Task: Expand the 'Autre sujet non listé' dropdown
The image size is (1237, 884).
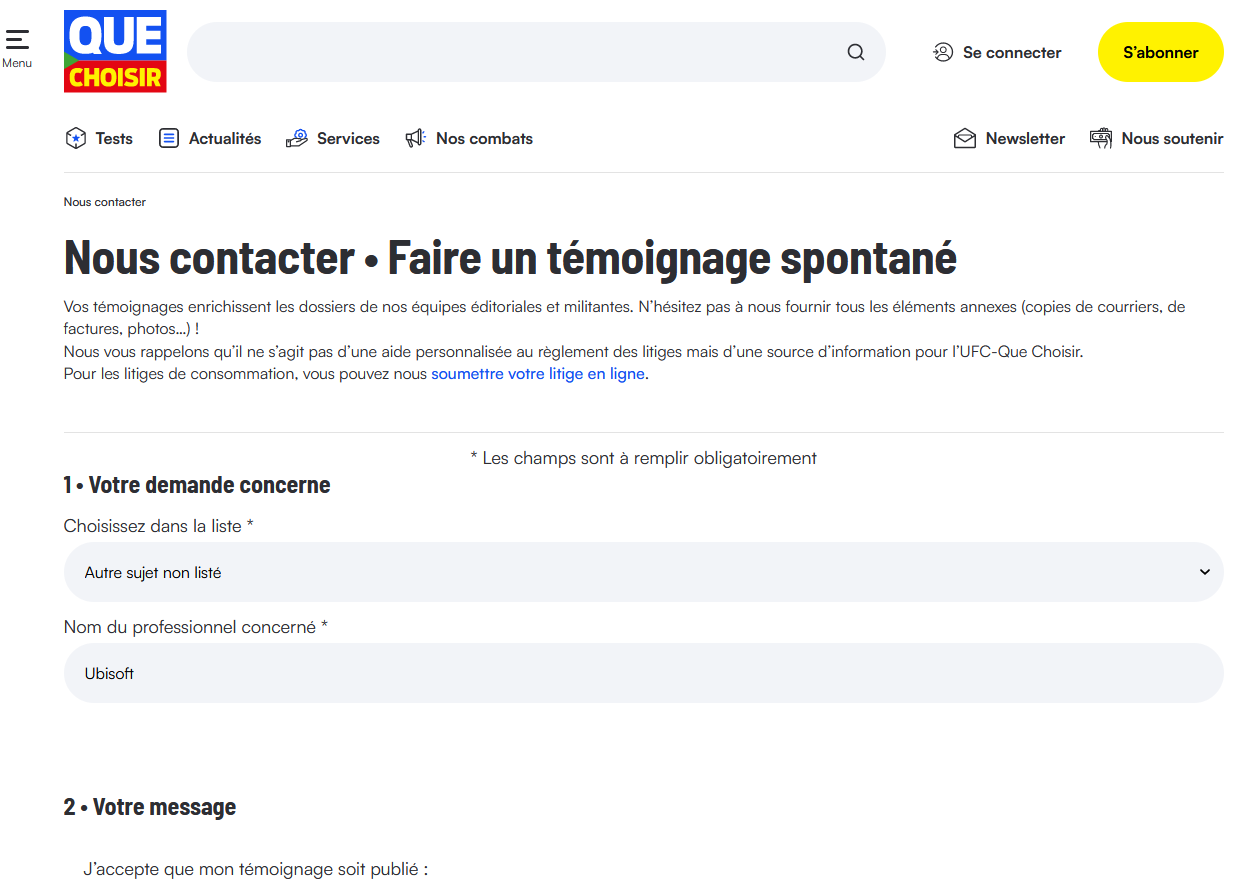Action: point(643,572)
